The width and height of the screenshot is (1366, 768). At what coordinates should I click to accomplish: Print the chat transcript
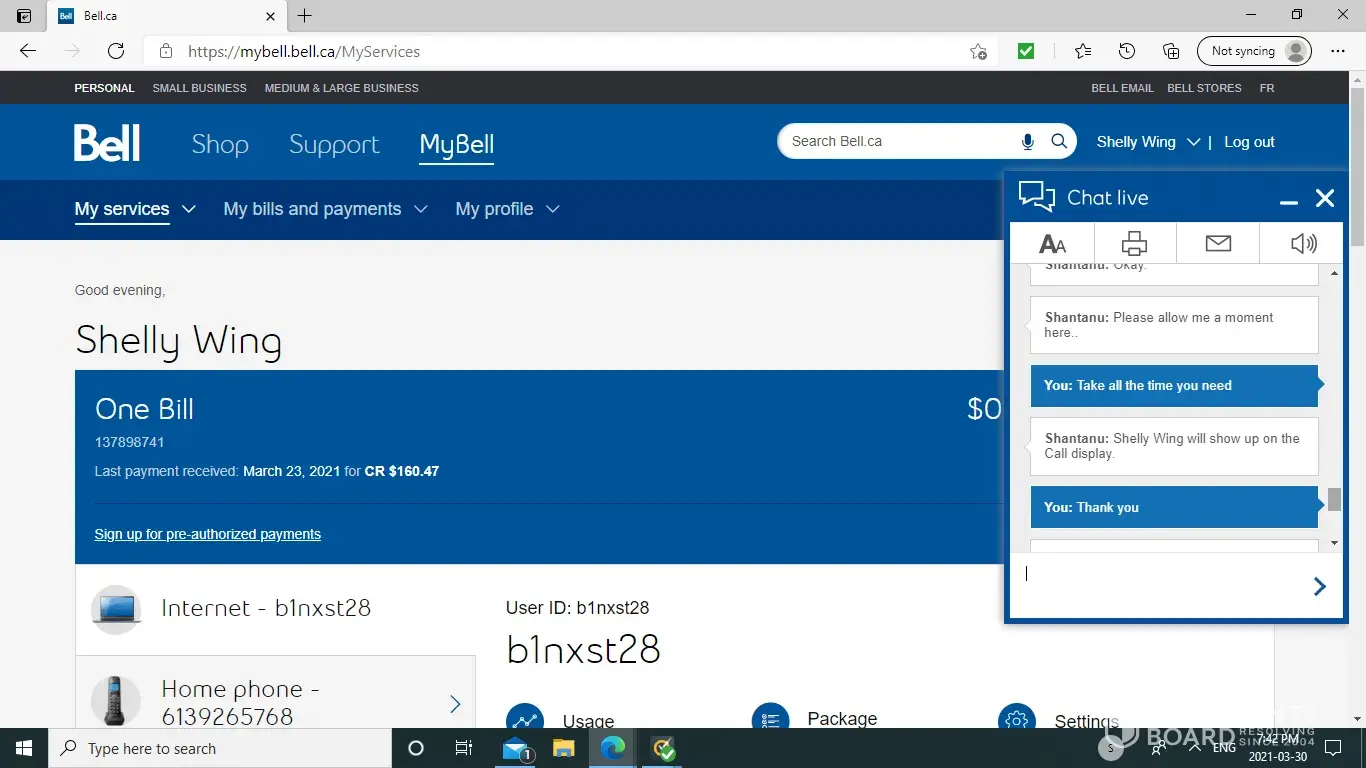1135,243
